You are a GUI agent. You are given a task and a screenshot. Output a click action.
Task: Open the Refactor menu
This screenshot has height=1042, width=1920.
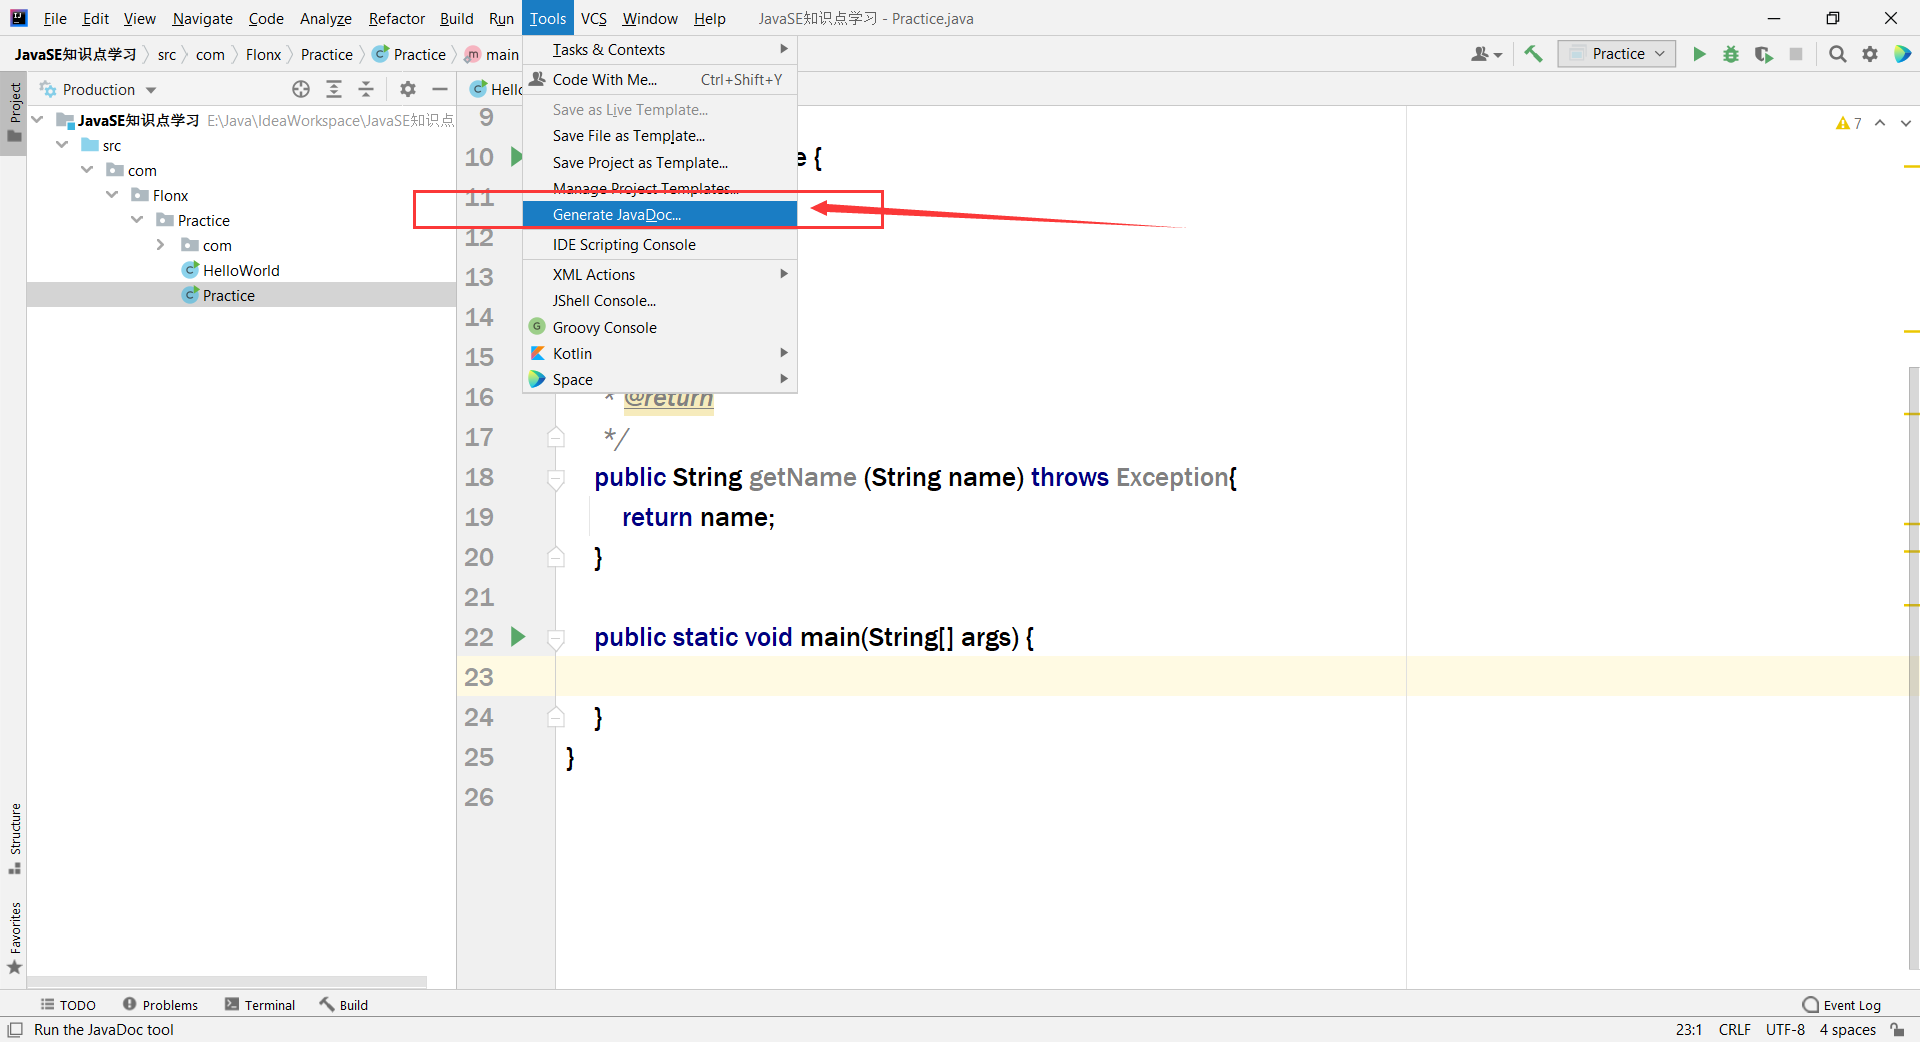tap(396, 18)
